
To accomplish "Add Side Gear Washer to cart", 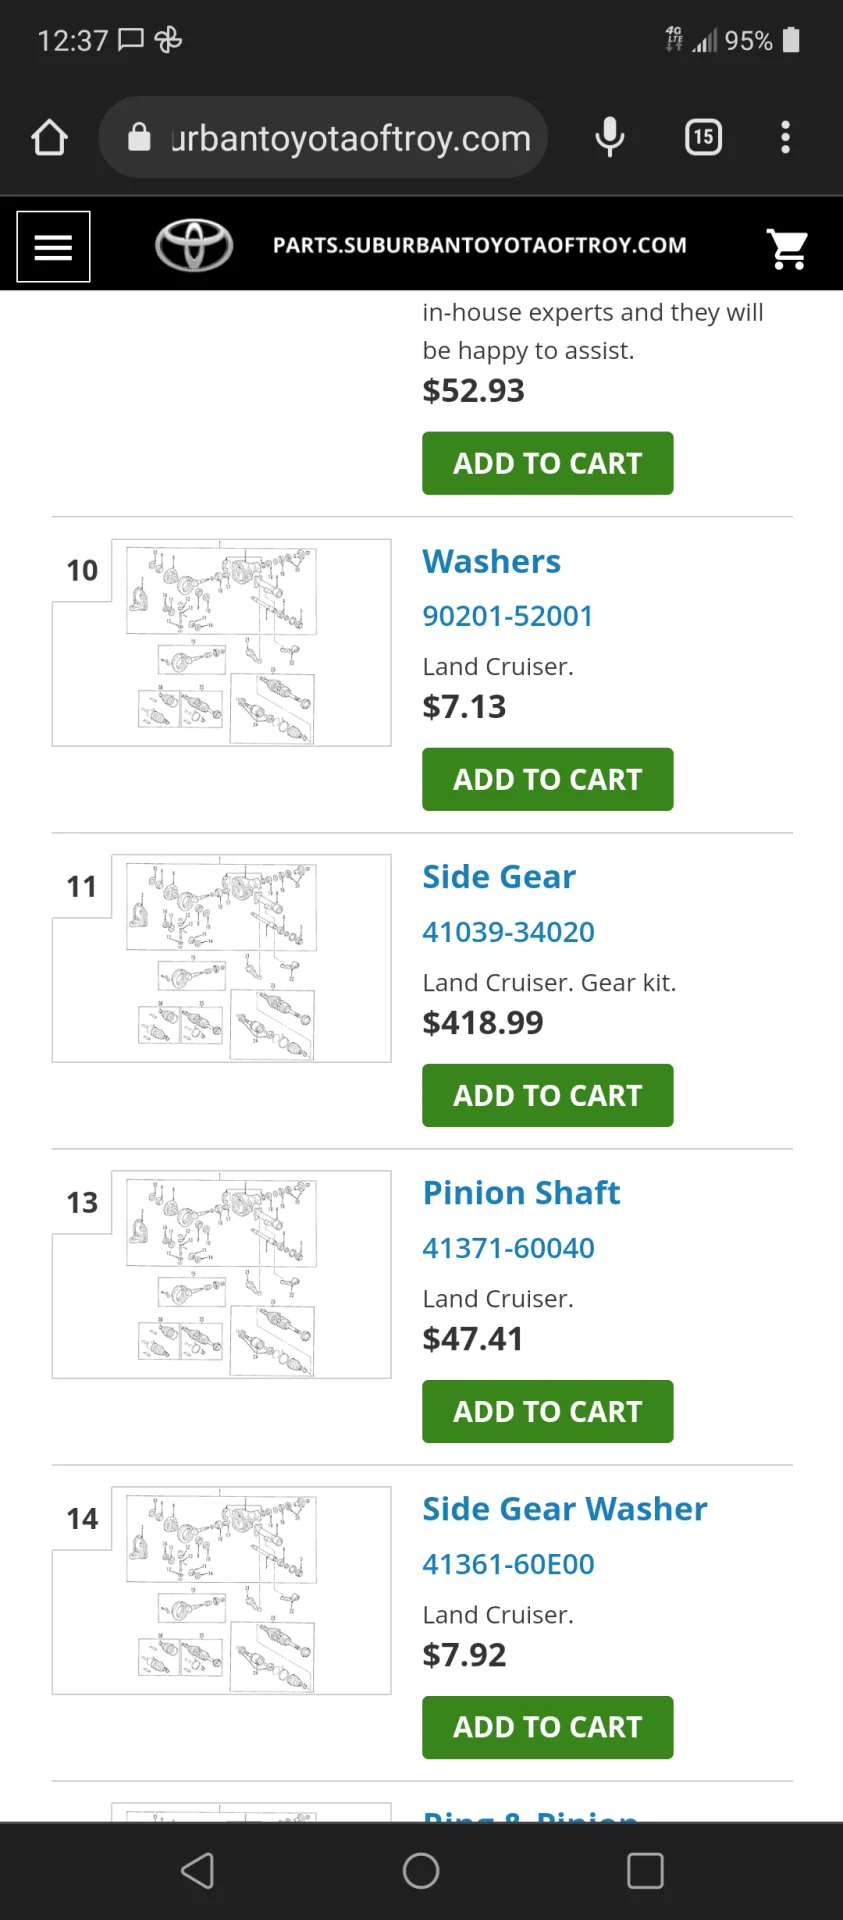I will pos(547,1727).
